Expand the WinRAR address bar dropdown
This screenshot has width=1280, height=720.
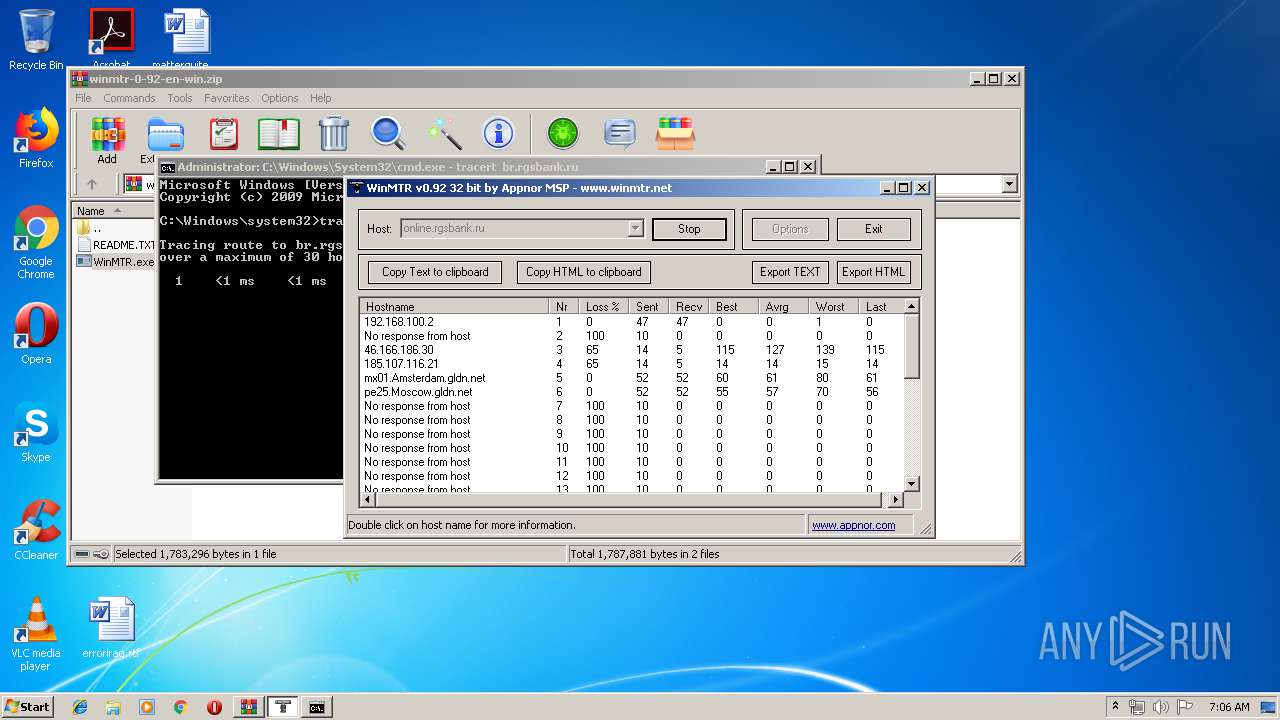point(1009,184)
